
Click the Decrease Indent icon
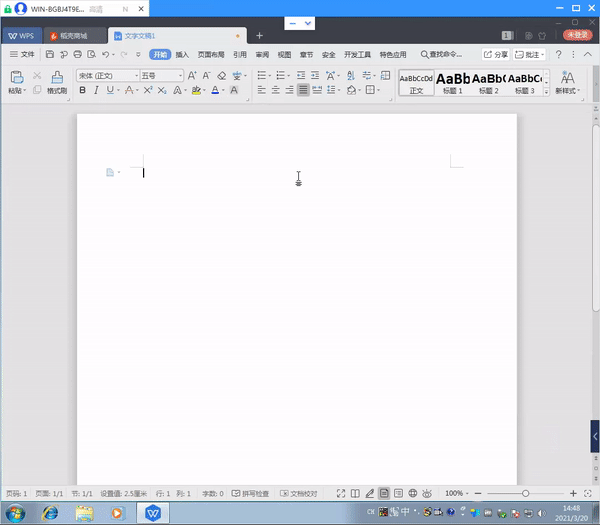pyautogui.click(x=301, y=75)
